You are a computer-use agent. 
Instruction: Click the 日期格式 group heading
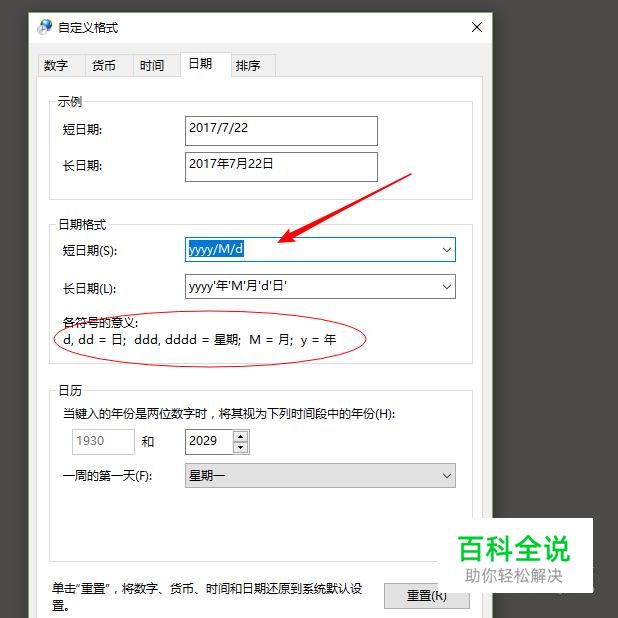[x=82, y=225]
